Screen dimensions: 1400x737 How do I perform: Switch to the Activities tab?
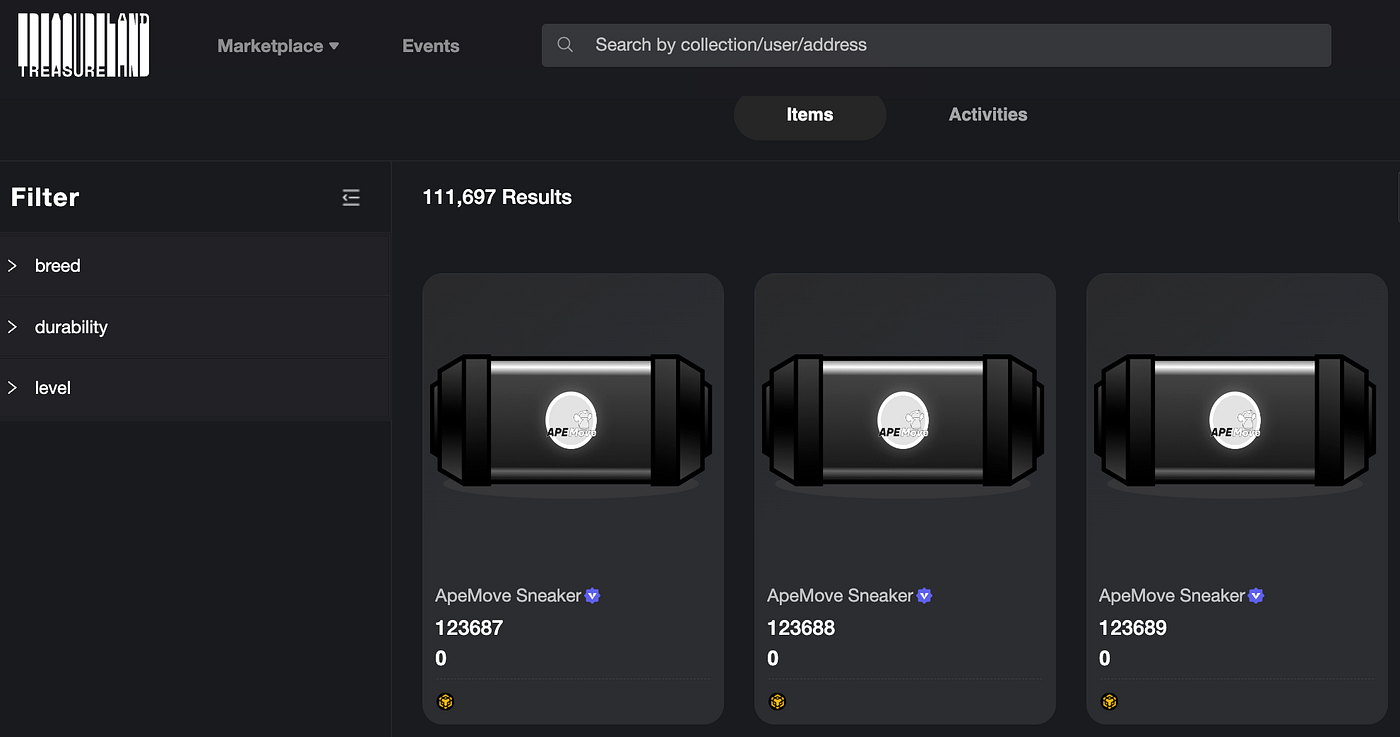988,115
